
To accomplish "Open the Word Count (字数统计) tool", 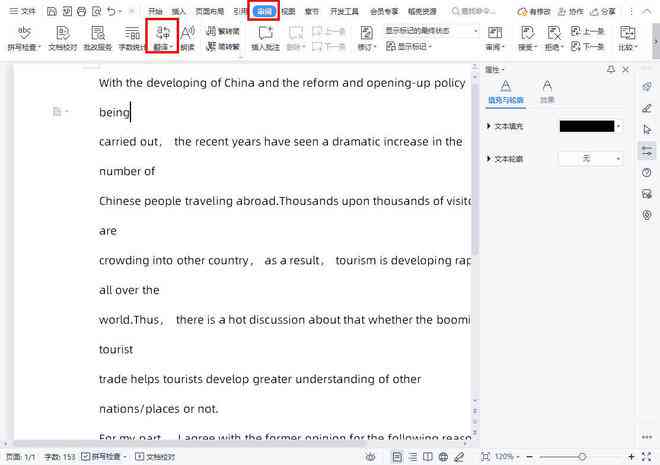I will 132,38.
